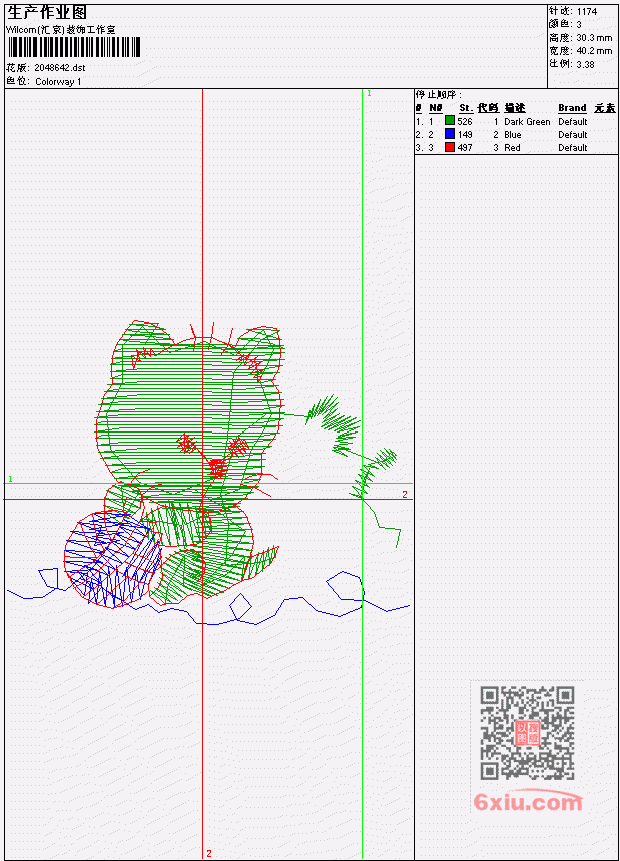Image resolution: width=620 pixels, height=861 pixels.
Task: Click stitch count value 526
Action: pos(465,121)
